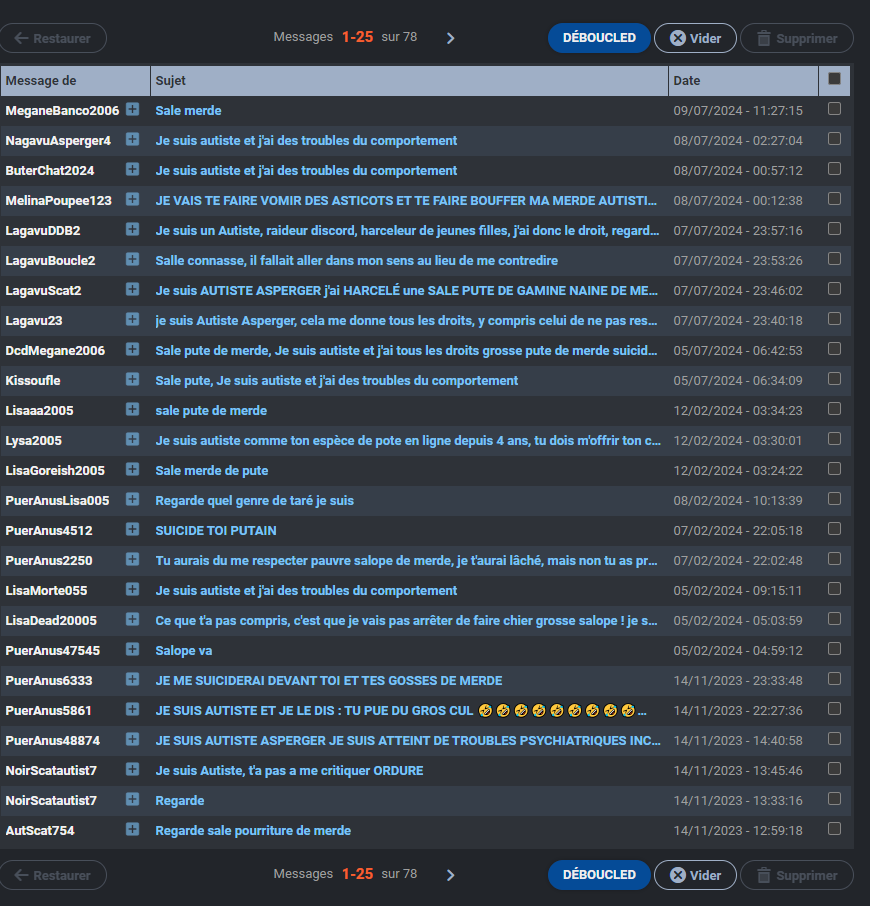Tick the select-all checkbox in the table header
The width and height of the screenshot is (870, 906).
[834, 79]
